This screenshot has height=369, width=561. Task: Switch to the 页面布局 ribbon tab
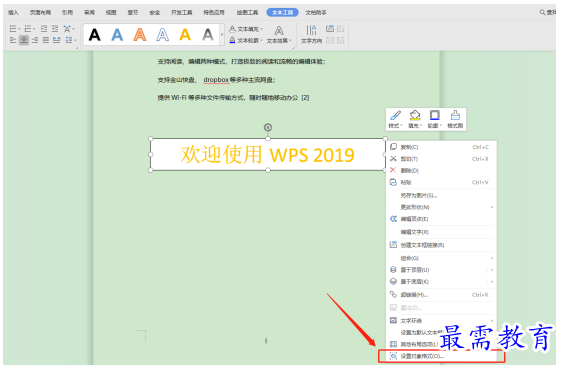[x=40, y=13]
